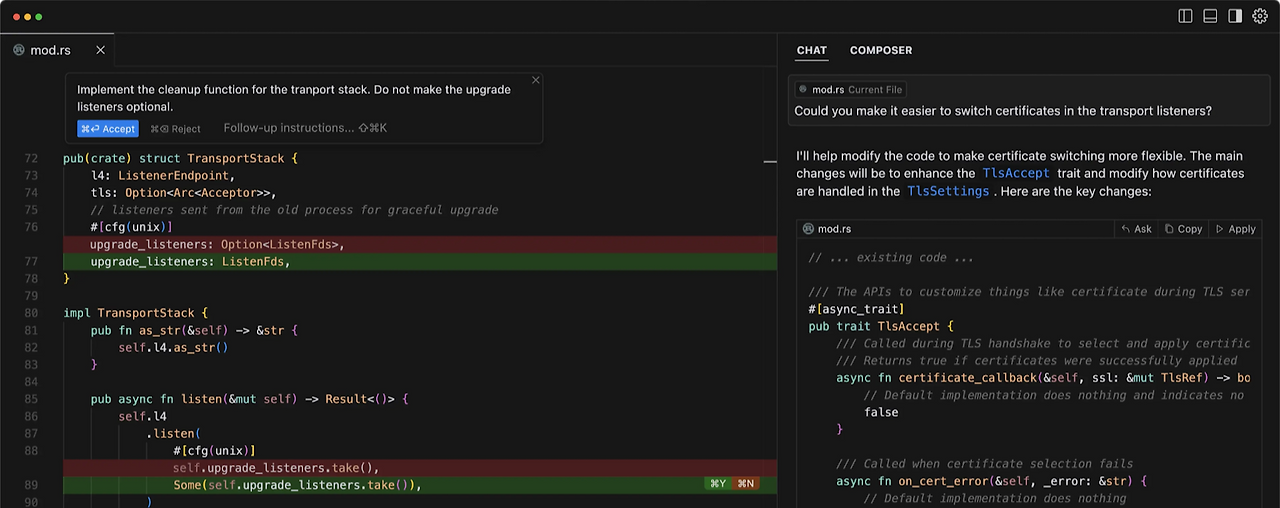Close the mod.rs editor tab
Image resolution: width=1280 pixels, height=508 pixels.
[x=100, y=50]
